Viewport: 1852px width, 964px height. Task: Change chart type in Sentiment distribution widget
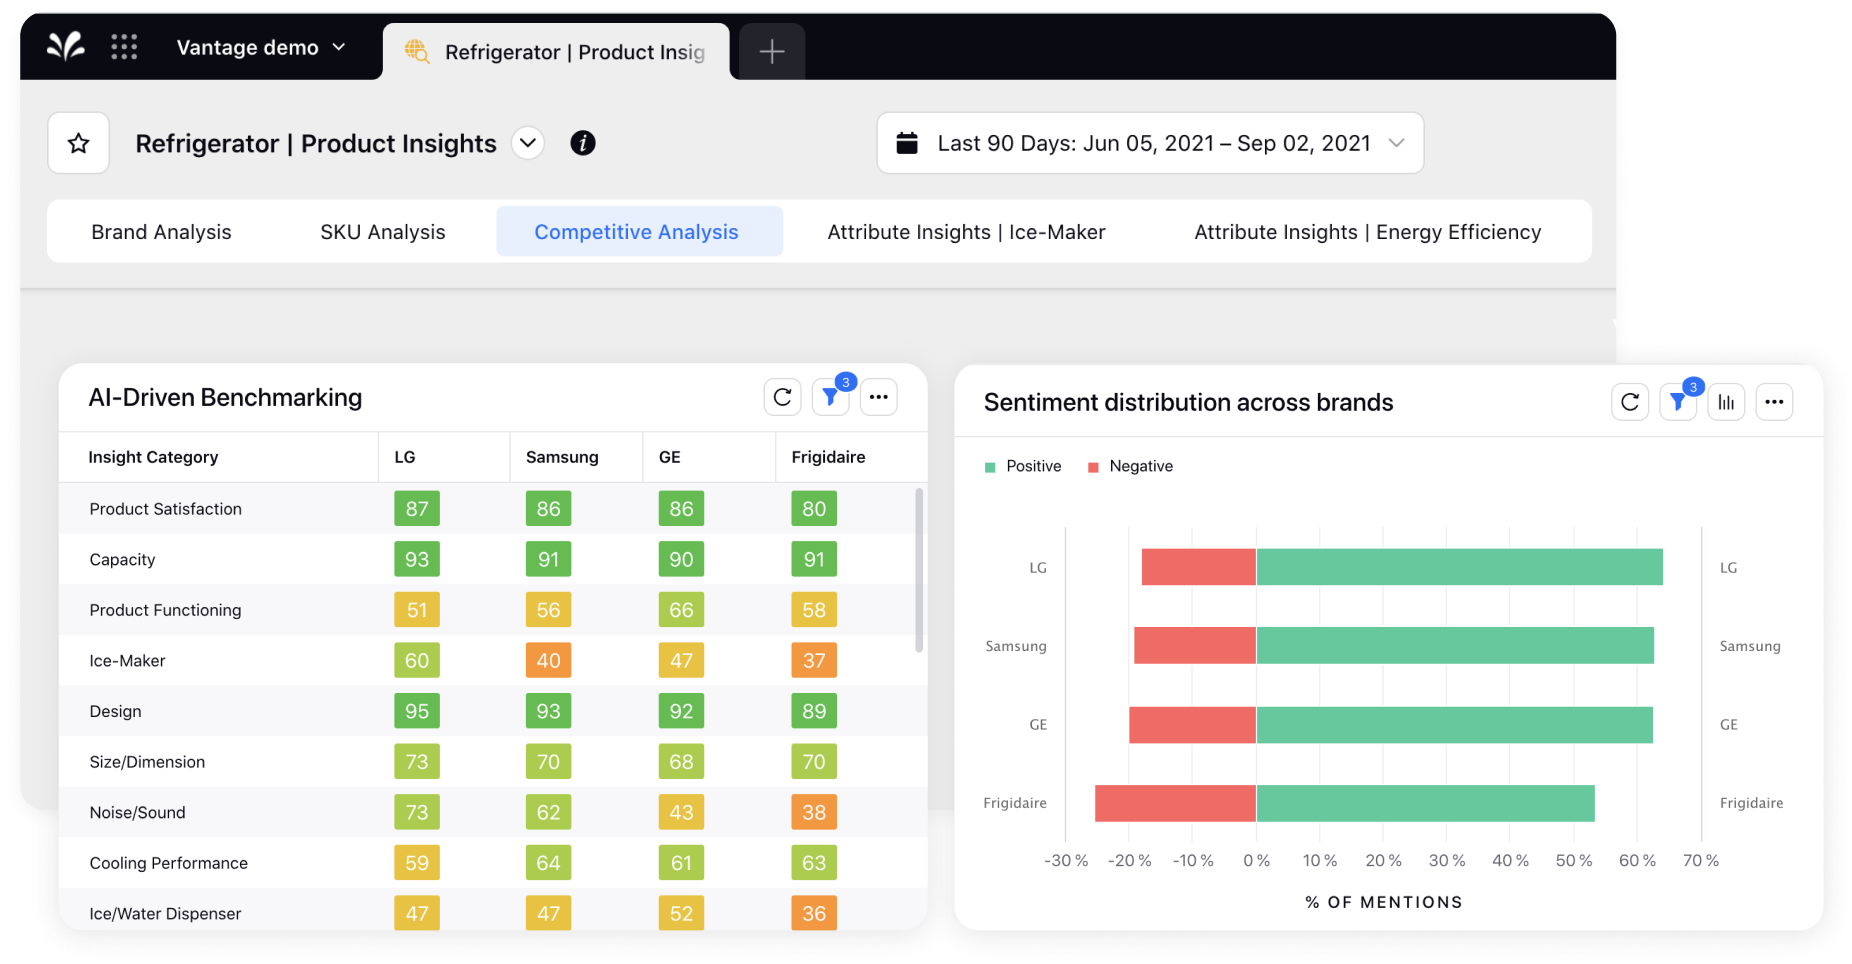(1726, 402)
